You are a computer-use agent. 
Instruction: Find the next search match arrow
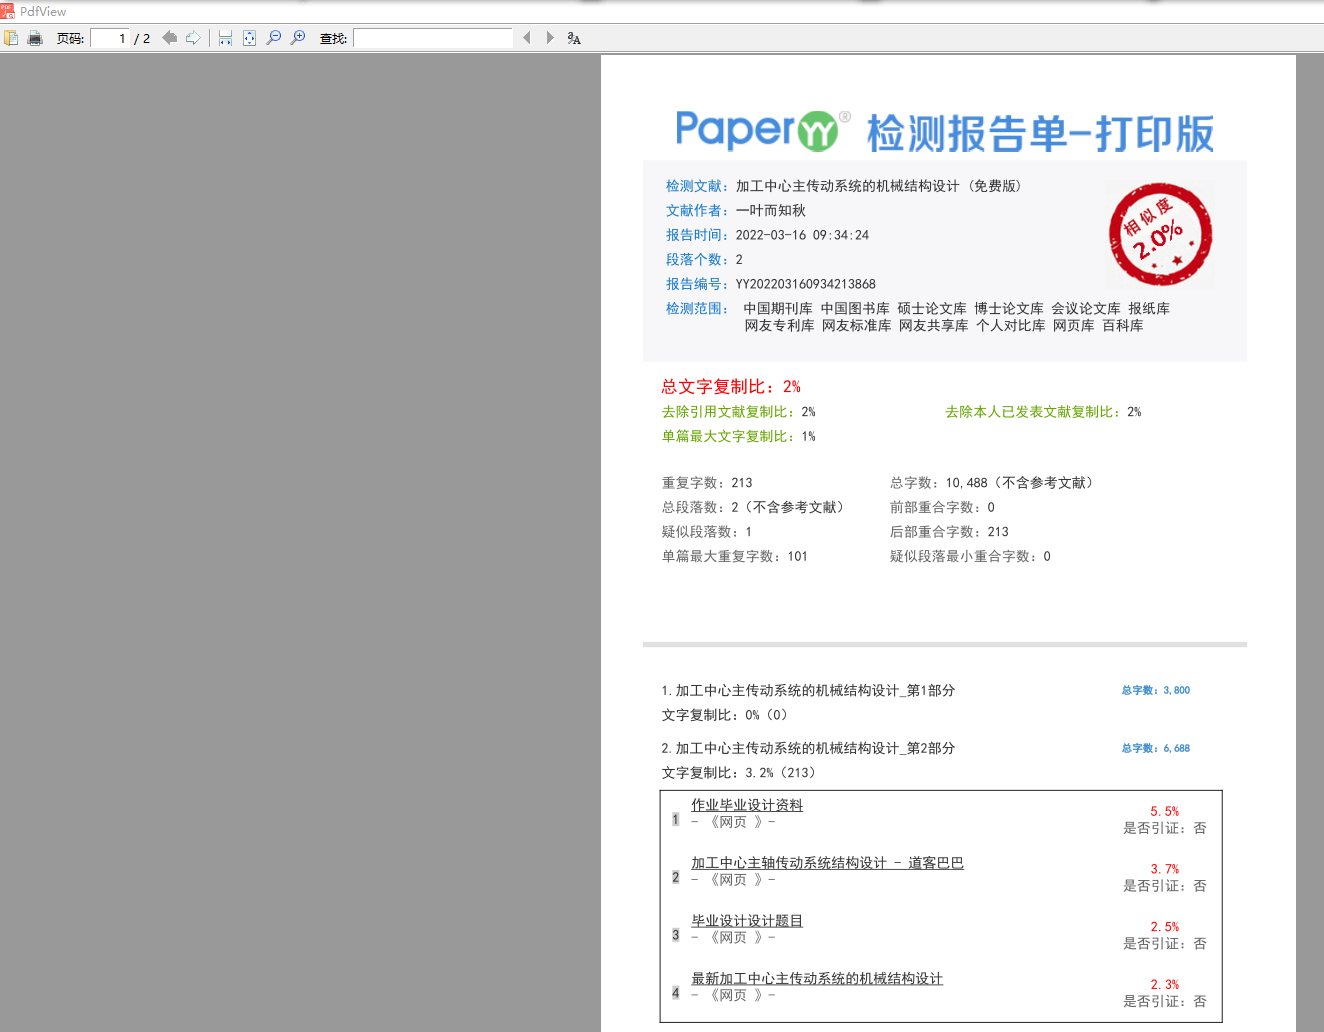click(x=550, y=38)
